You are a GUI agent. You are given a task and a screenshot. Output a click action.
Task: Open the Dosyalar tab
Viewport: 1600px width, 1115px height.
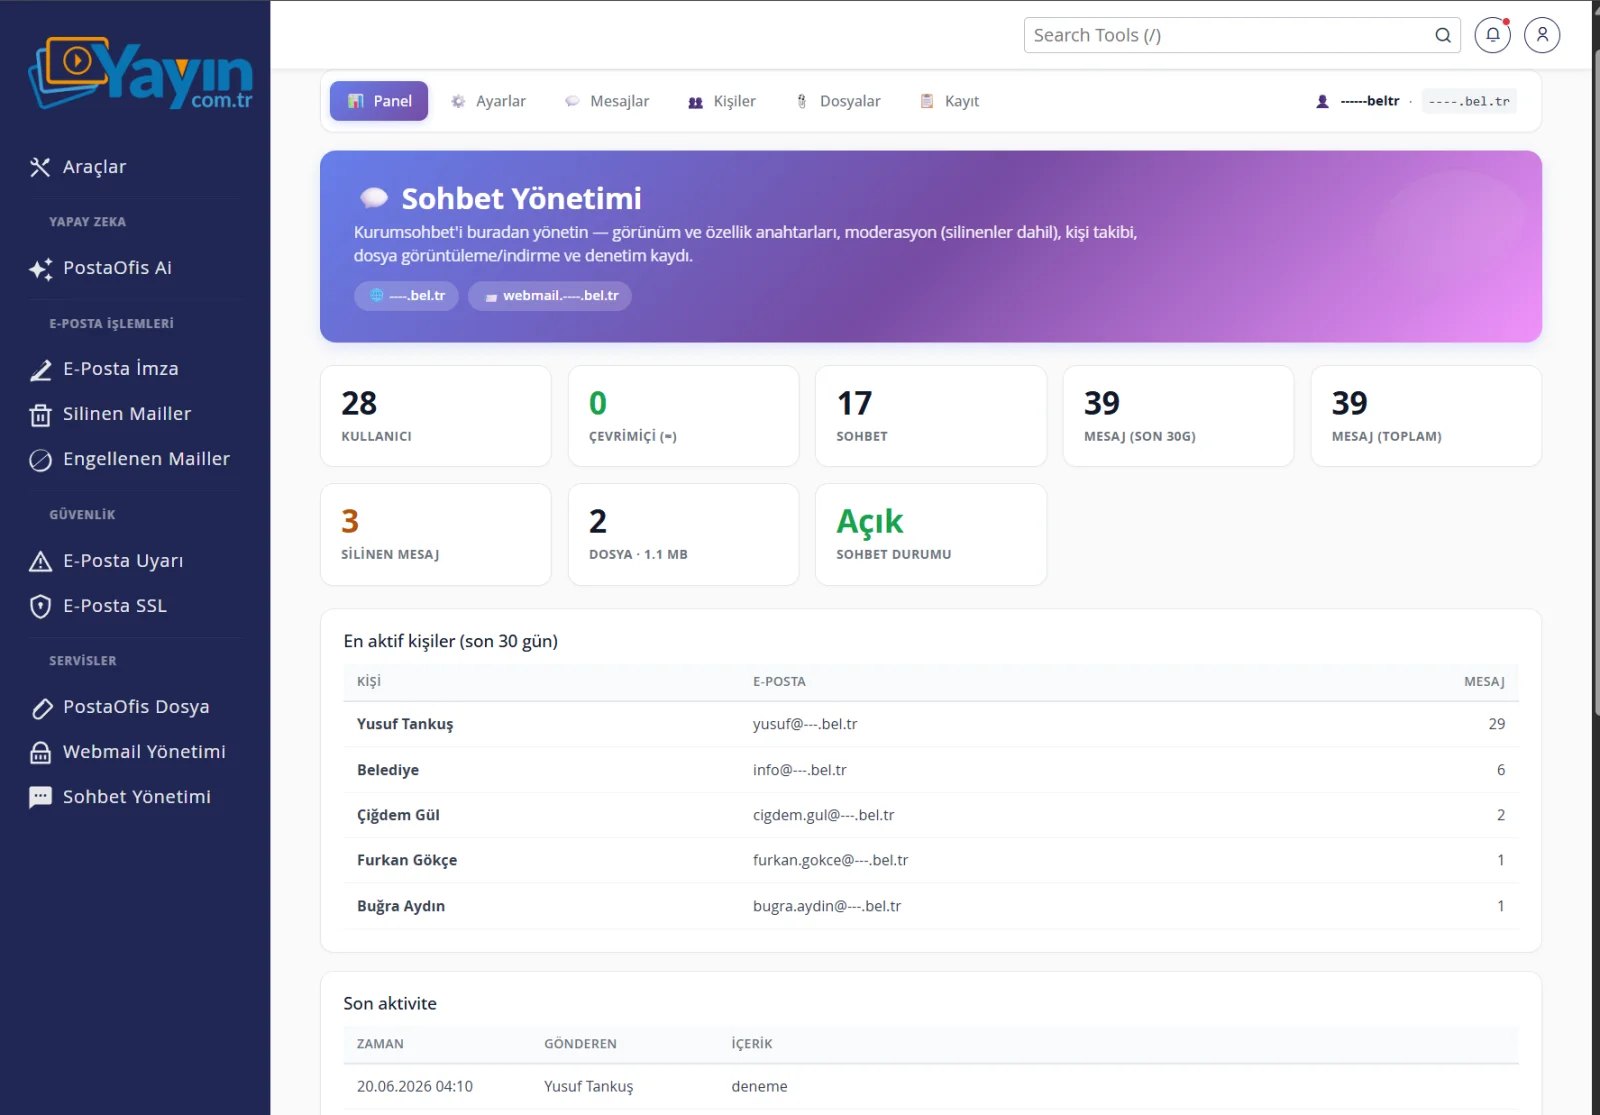(839, 101)
